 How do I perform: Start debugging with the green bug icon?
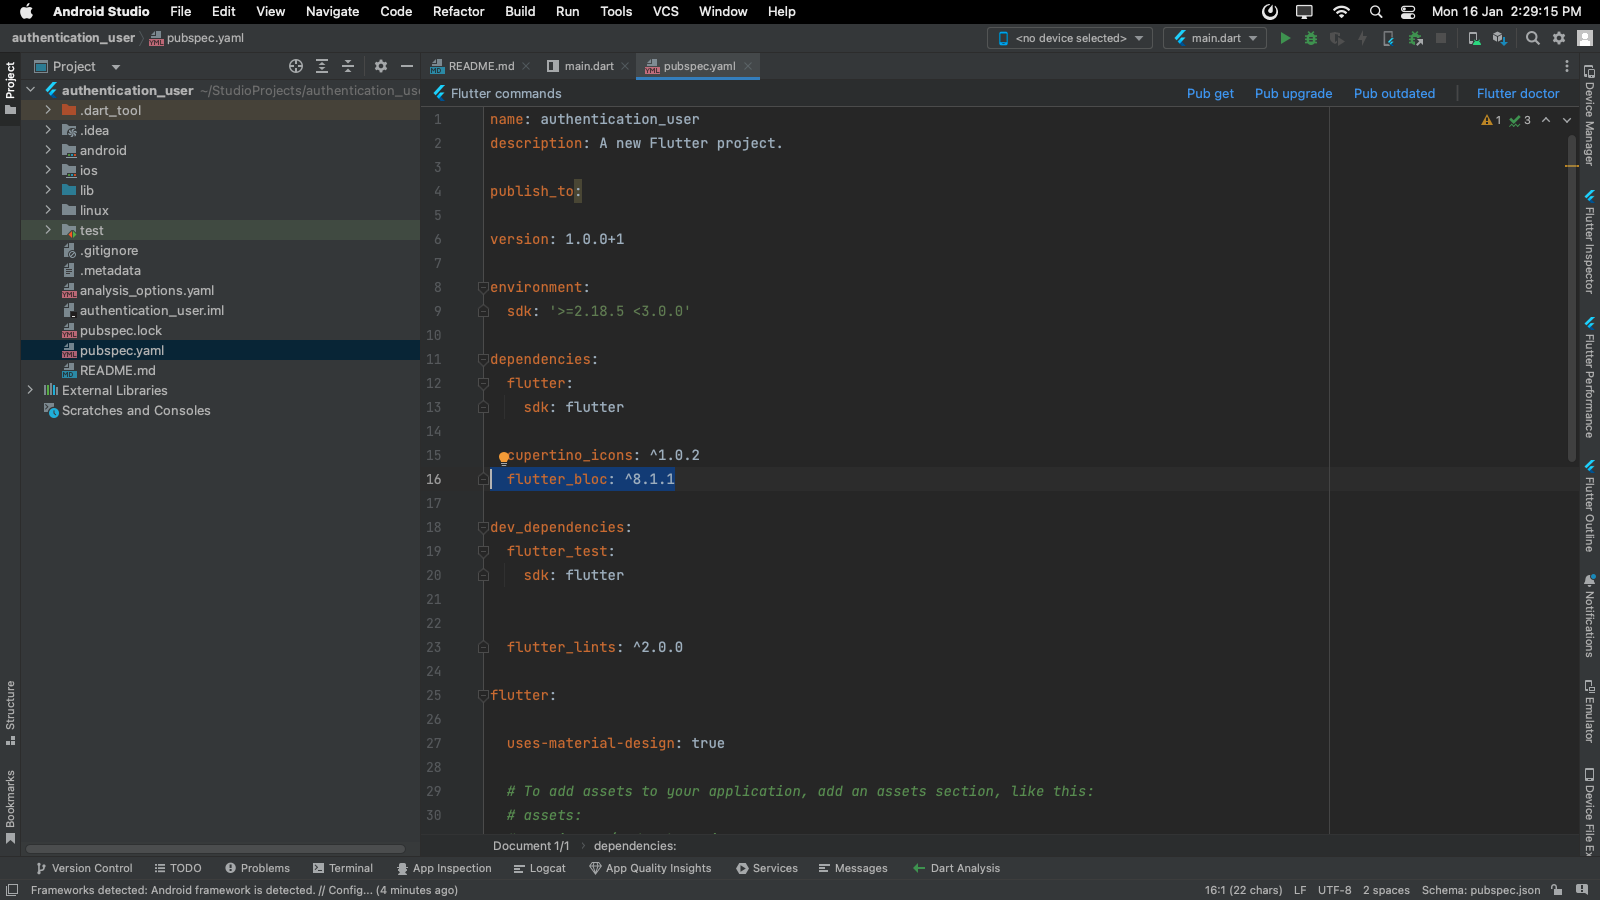point(1311,38)
